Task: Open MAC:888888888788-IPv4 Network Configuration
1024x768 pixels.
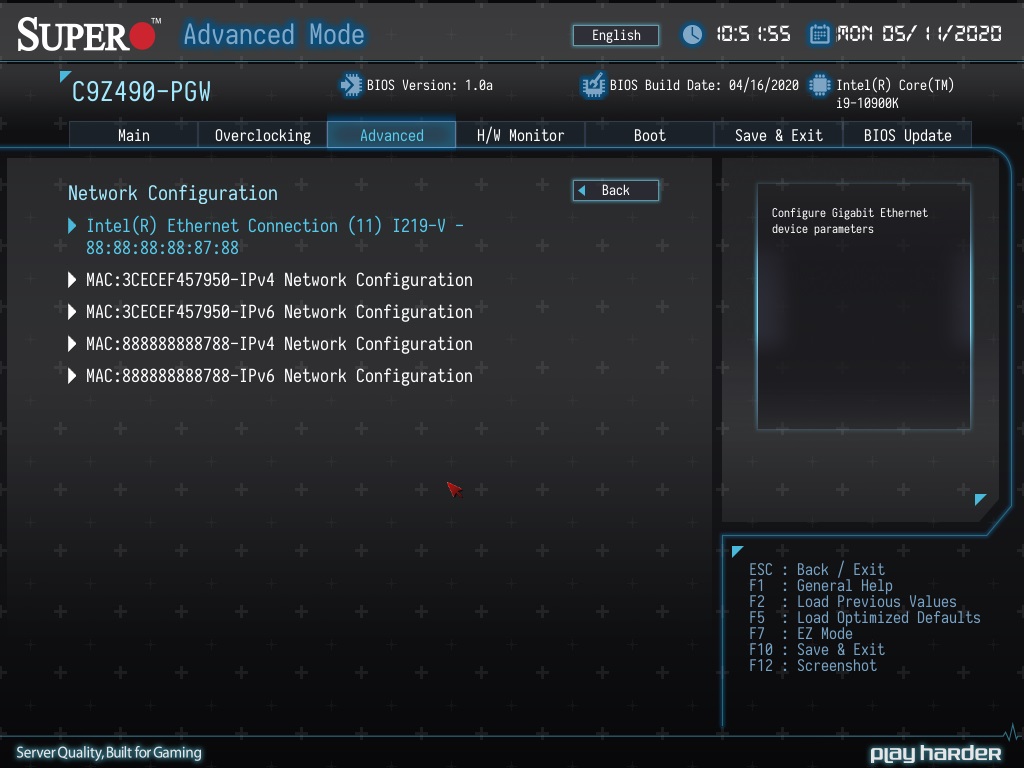Action: tap(278, 344)
